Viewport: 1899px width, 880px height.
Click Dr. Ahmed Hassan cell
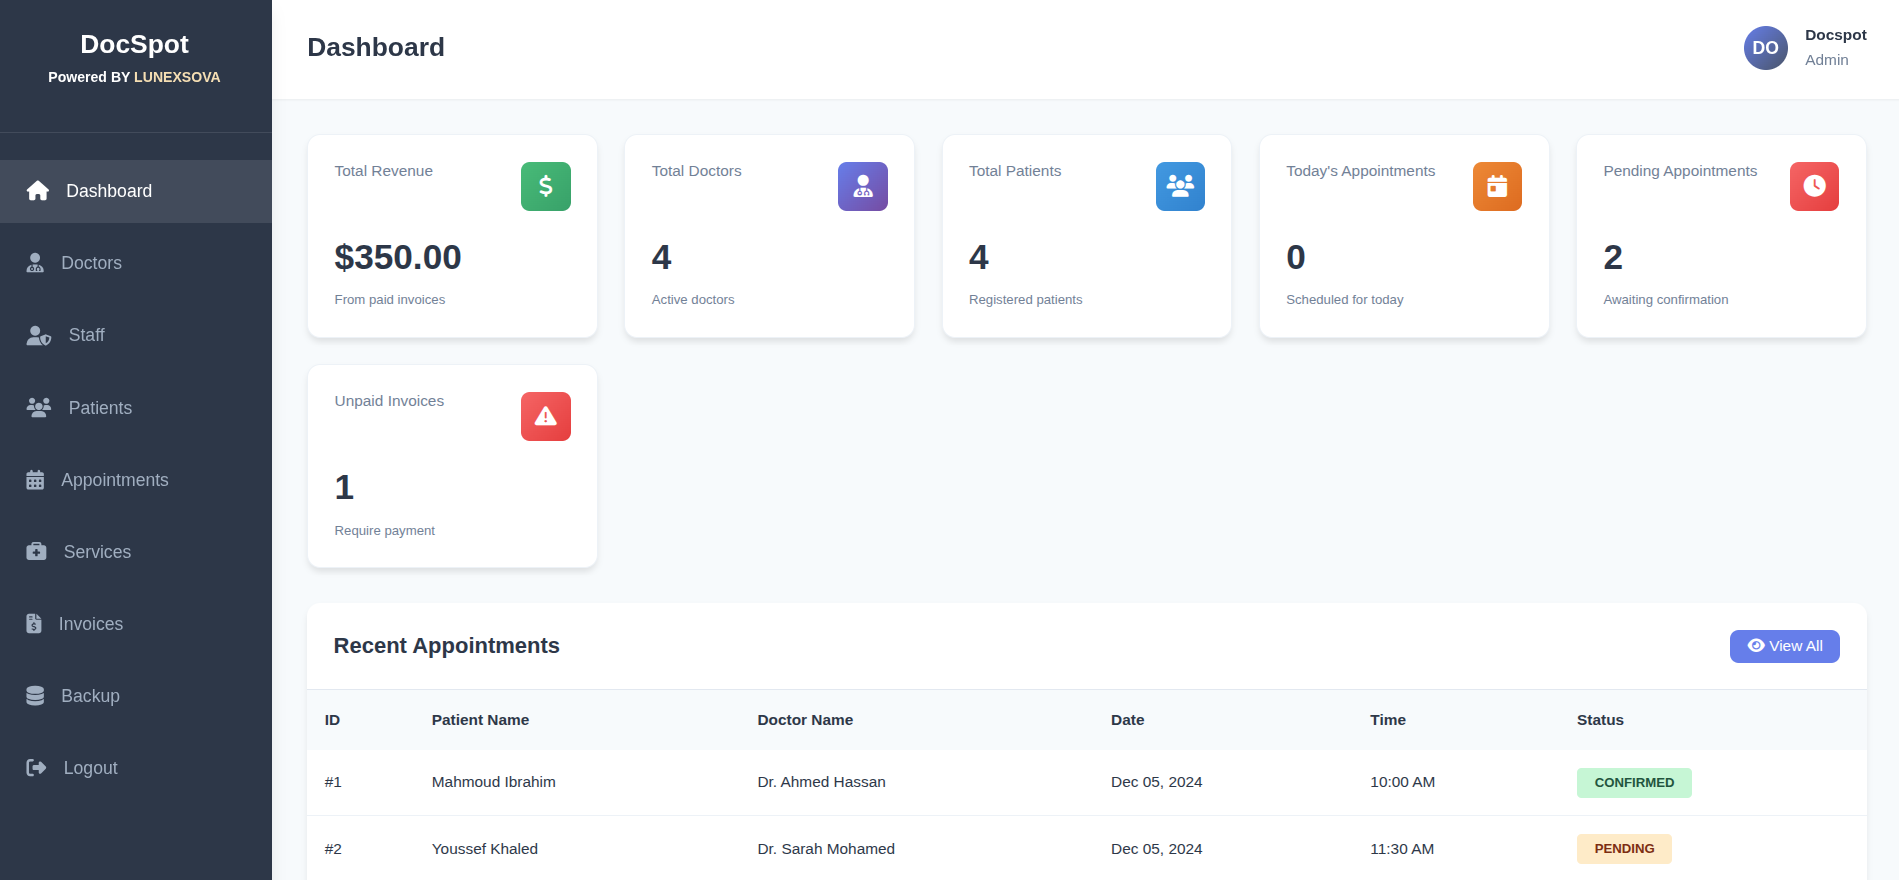[822, 782]
